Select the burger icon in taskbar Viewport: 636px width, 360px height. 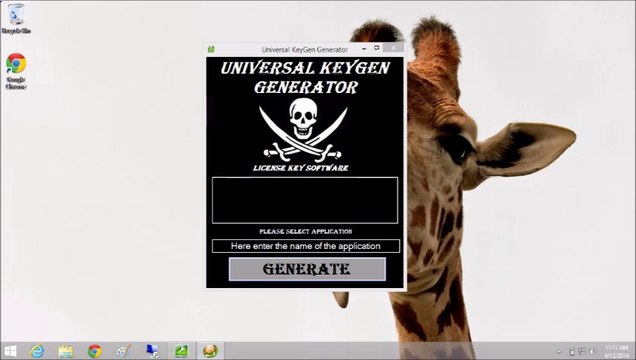point(210,351)
